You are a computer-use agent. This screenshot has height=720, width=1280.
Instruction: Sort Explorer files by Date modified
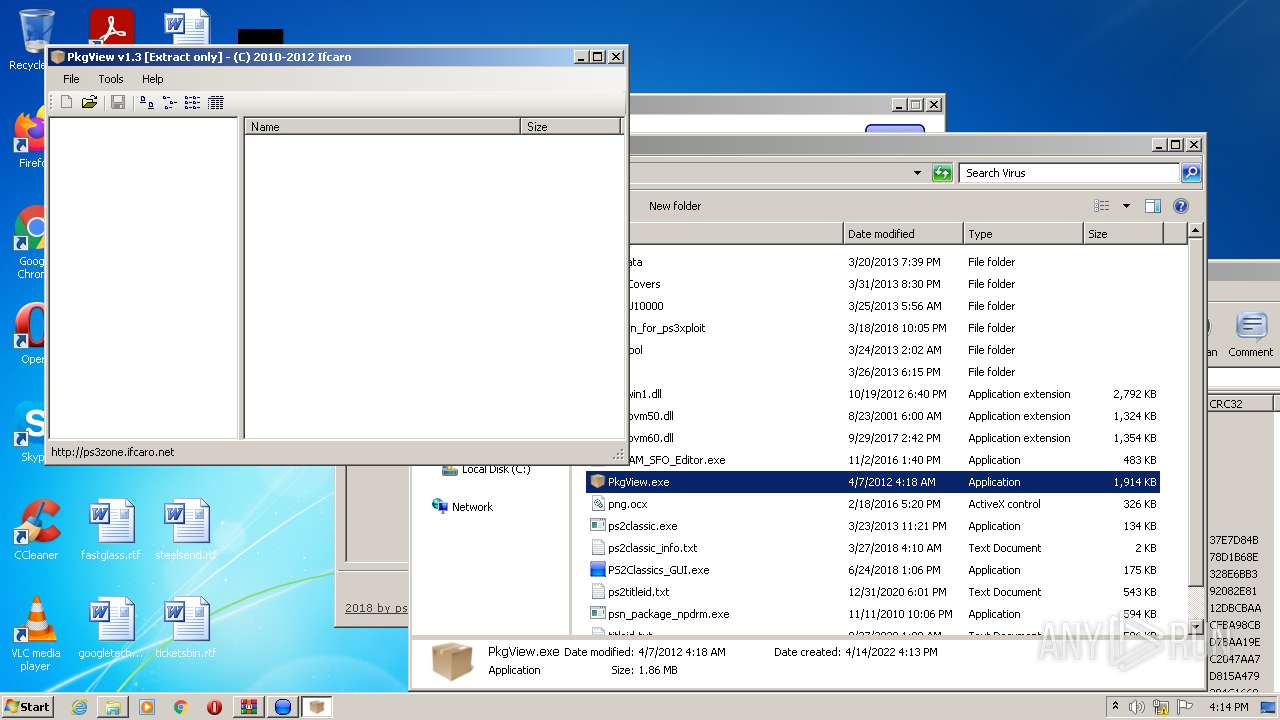coord(903,234)
